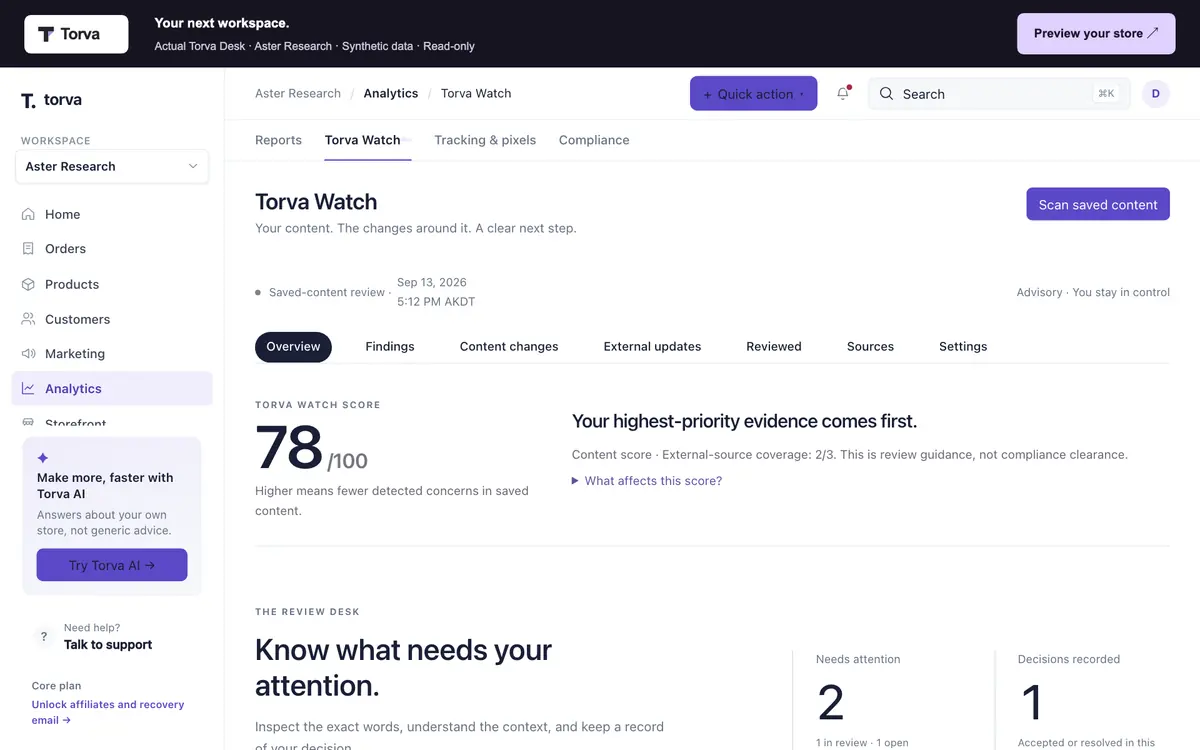Click the Torva AI sparkle icon
The image size is (1200, 750).
(43, 457)
